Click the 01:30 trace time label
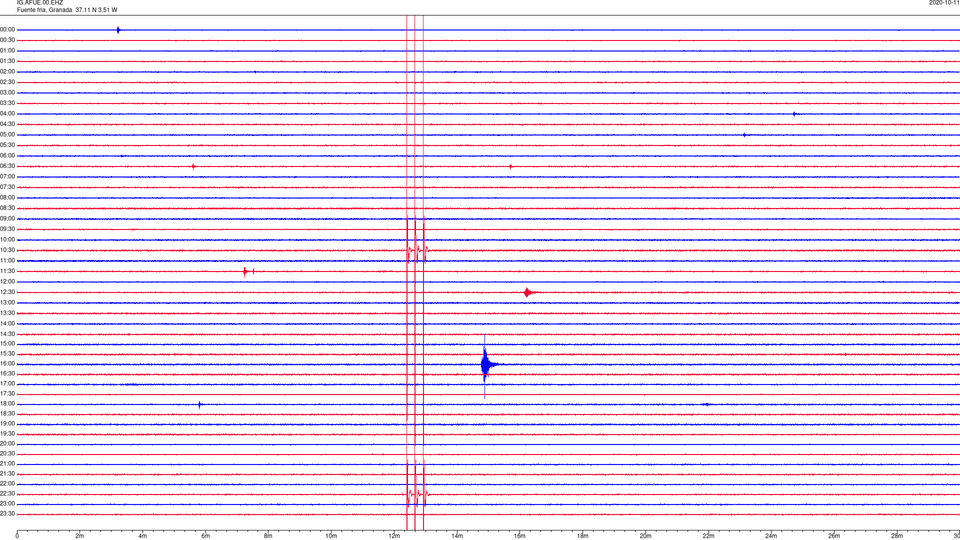The width and height of the screenshot is (960, 540). tap(8, 61)
